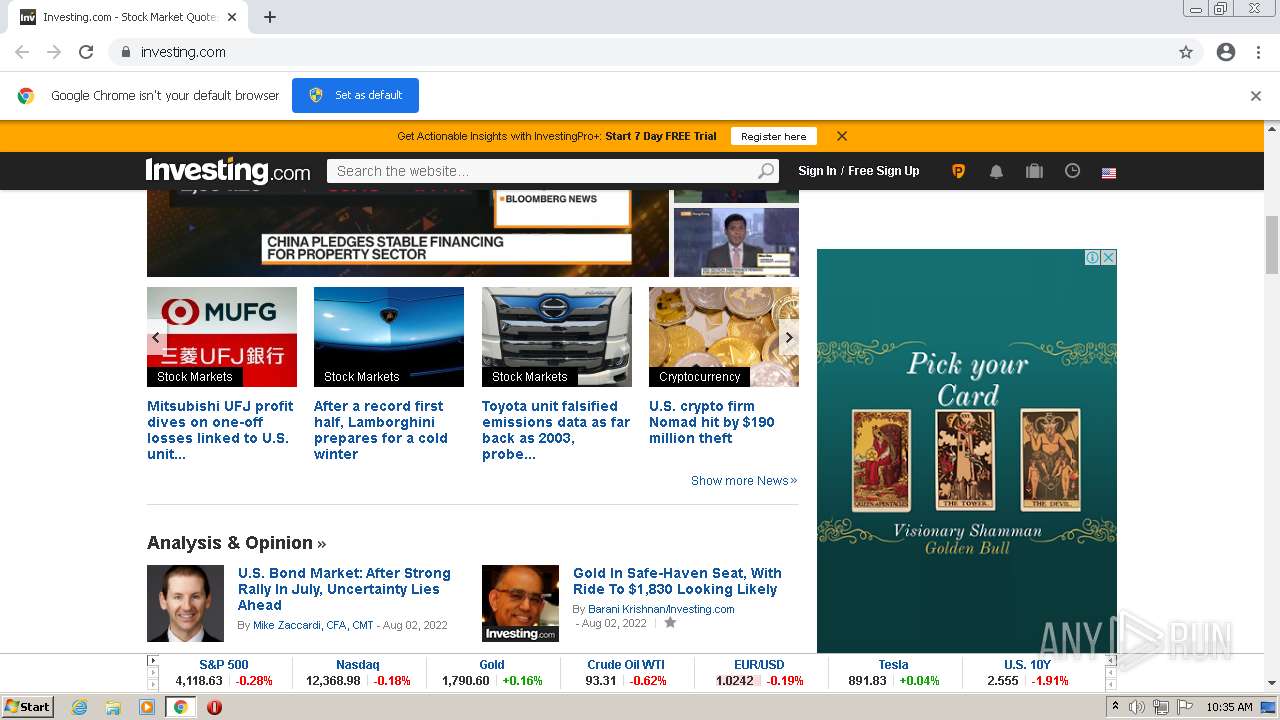Save the Gold article with star icon
The height and width of the screenshot is (720, 1280).
click(x=670, y=622)
